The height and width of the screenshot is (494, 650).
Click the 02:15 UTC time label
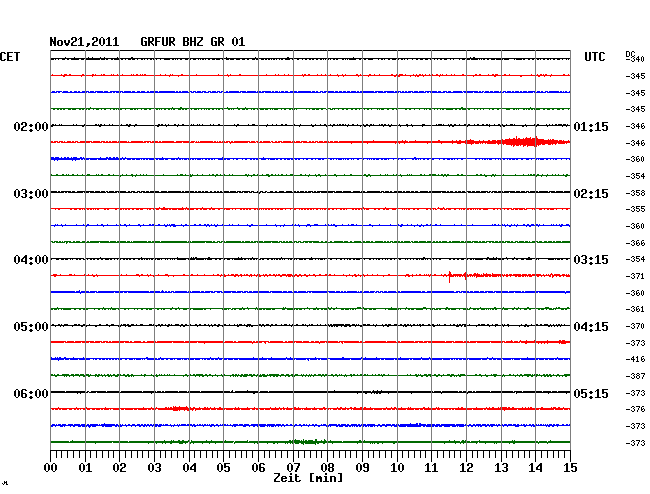pyautogui.click(x=591, y=194)
